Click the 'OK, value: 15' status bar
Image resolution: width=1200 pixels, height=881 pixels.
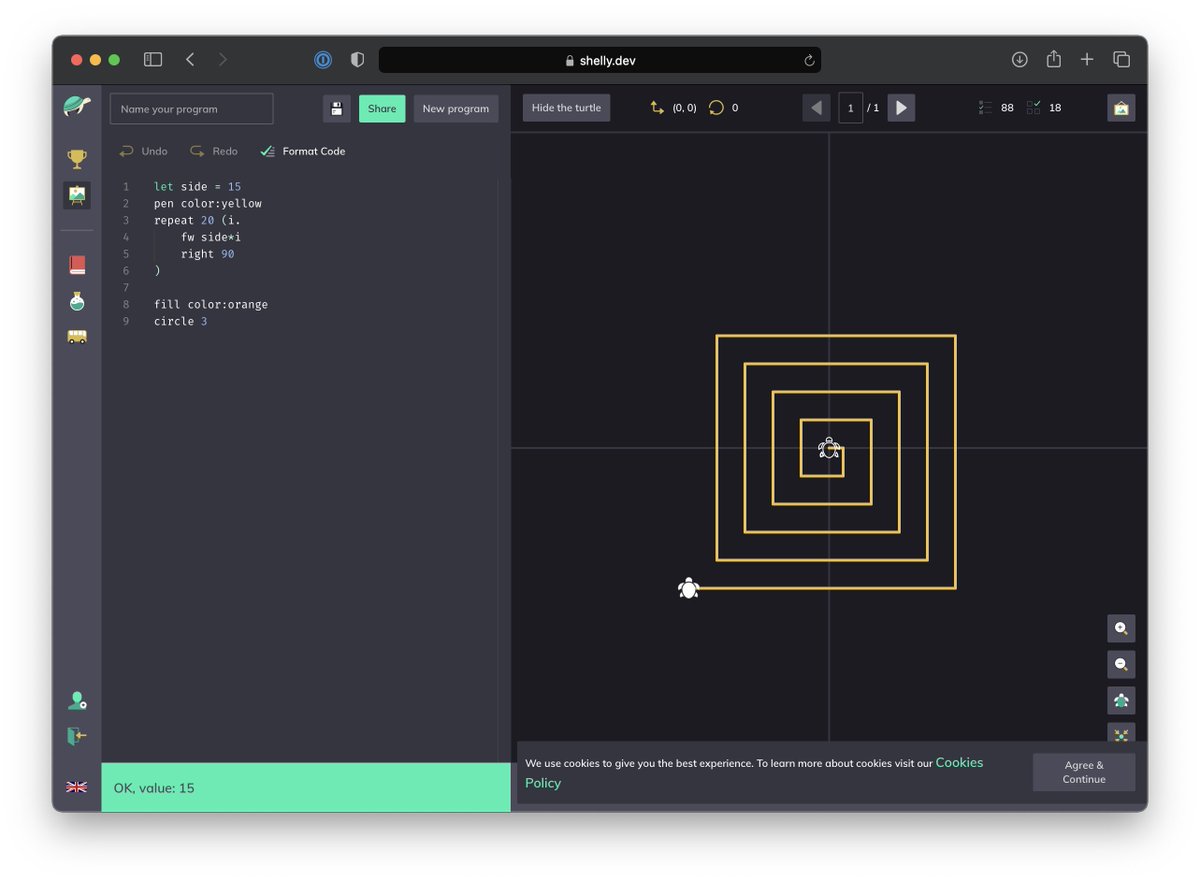306,788
